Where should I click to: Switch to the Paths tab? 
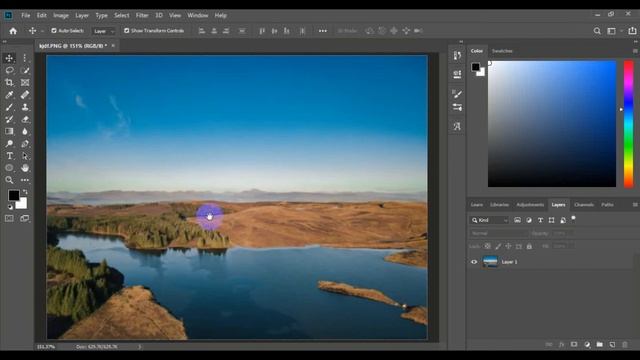coord(607,205)
